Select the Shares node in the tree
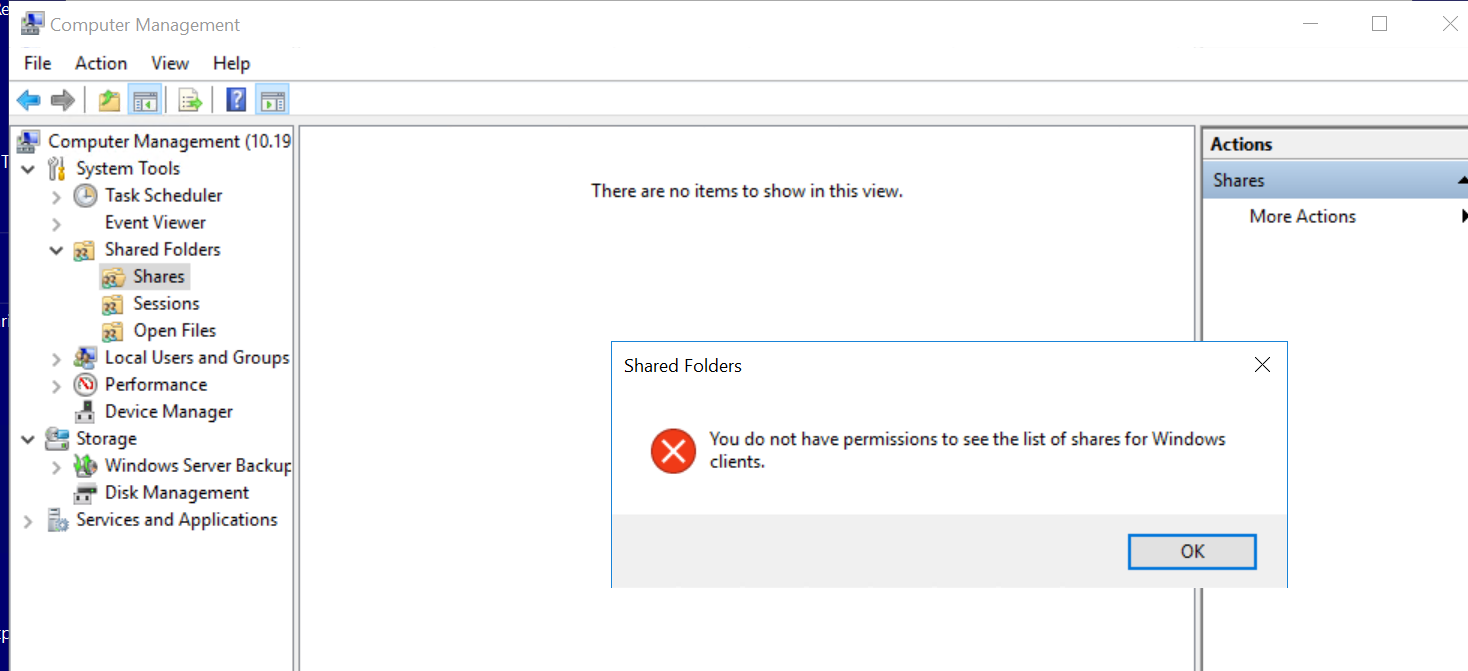This screenshot has height=671, width=1468. (158, 276)
